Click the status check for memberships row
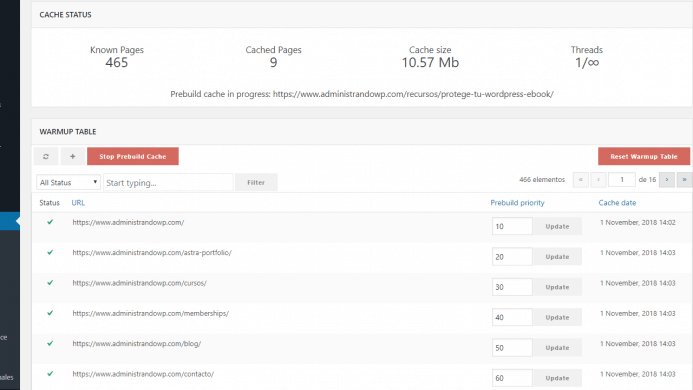The image size is (693, 390). tap(50, 313)
